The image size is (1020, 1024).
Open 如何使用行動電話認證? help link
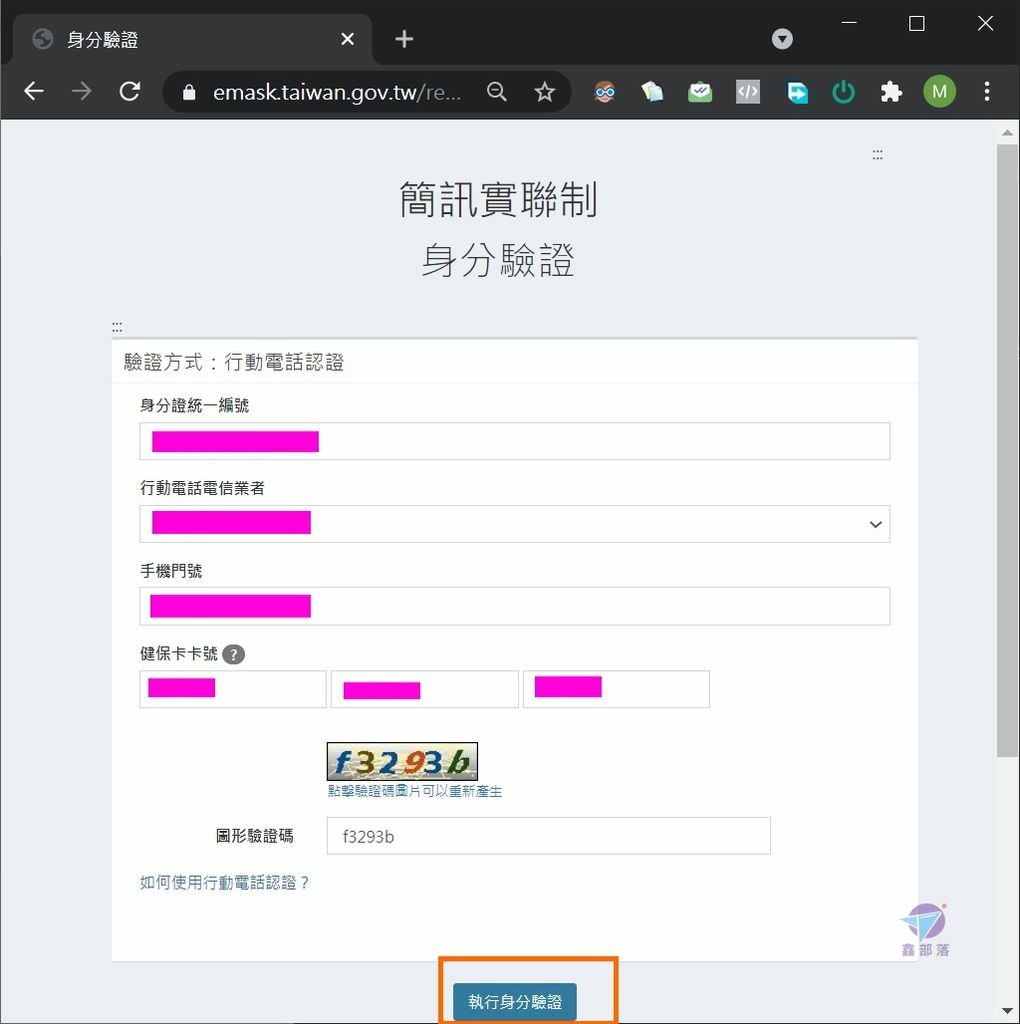pyautogui.click(x=224, y=883)
